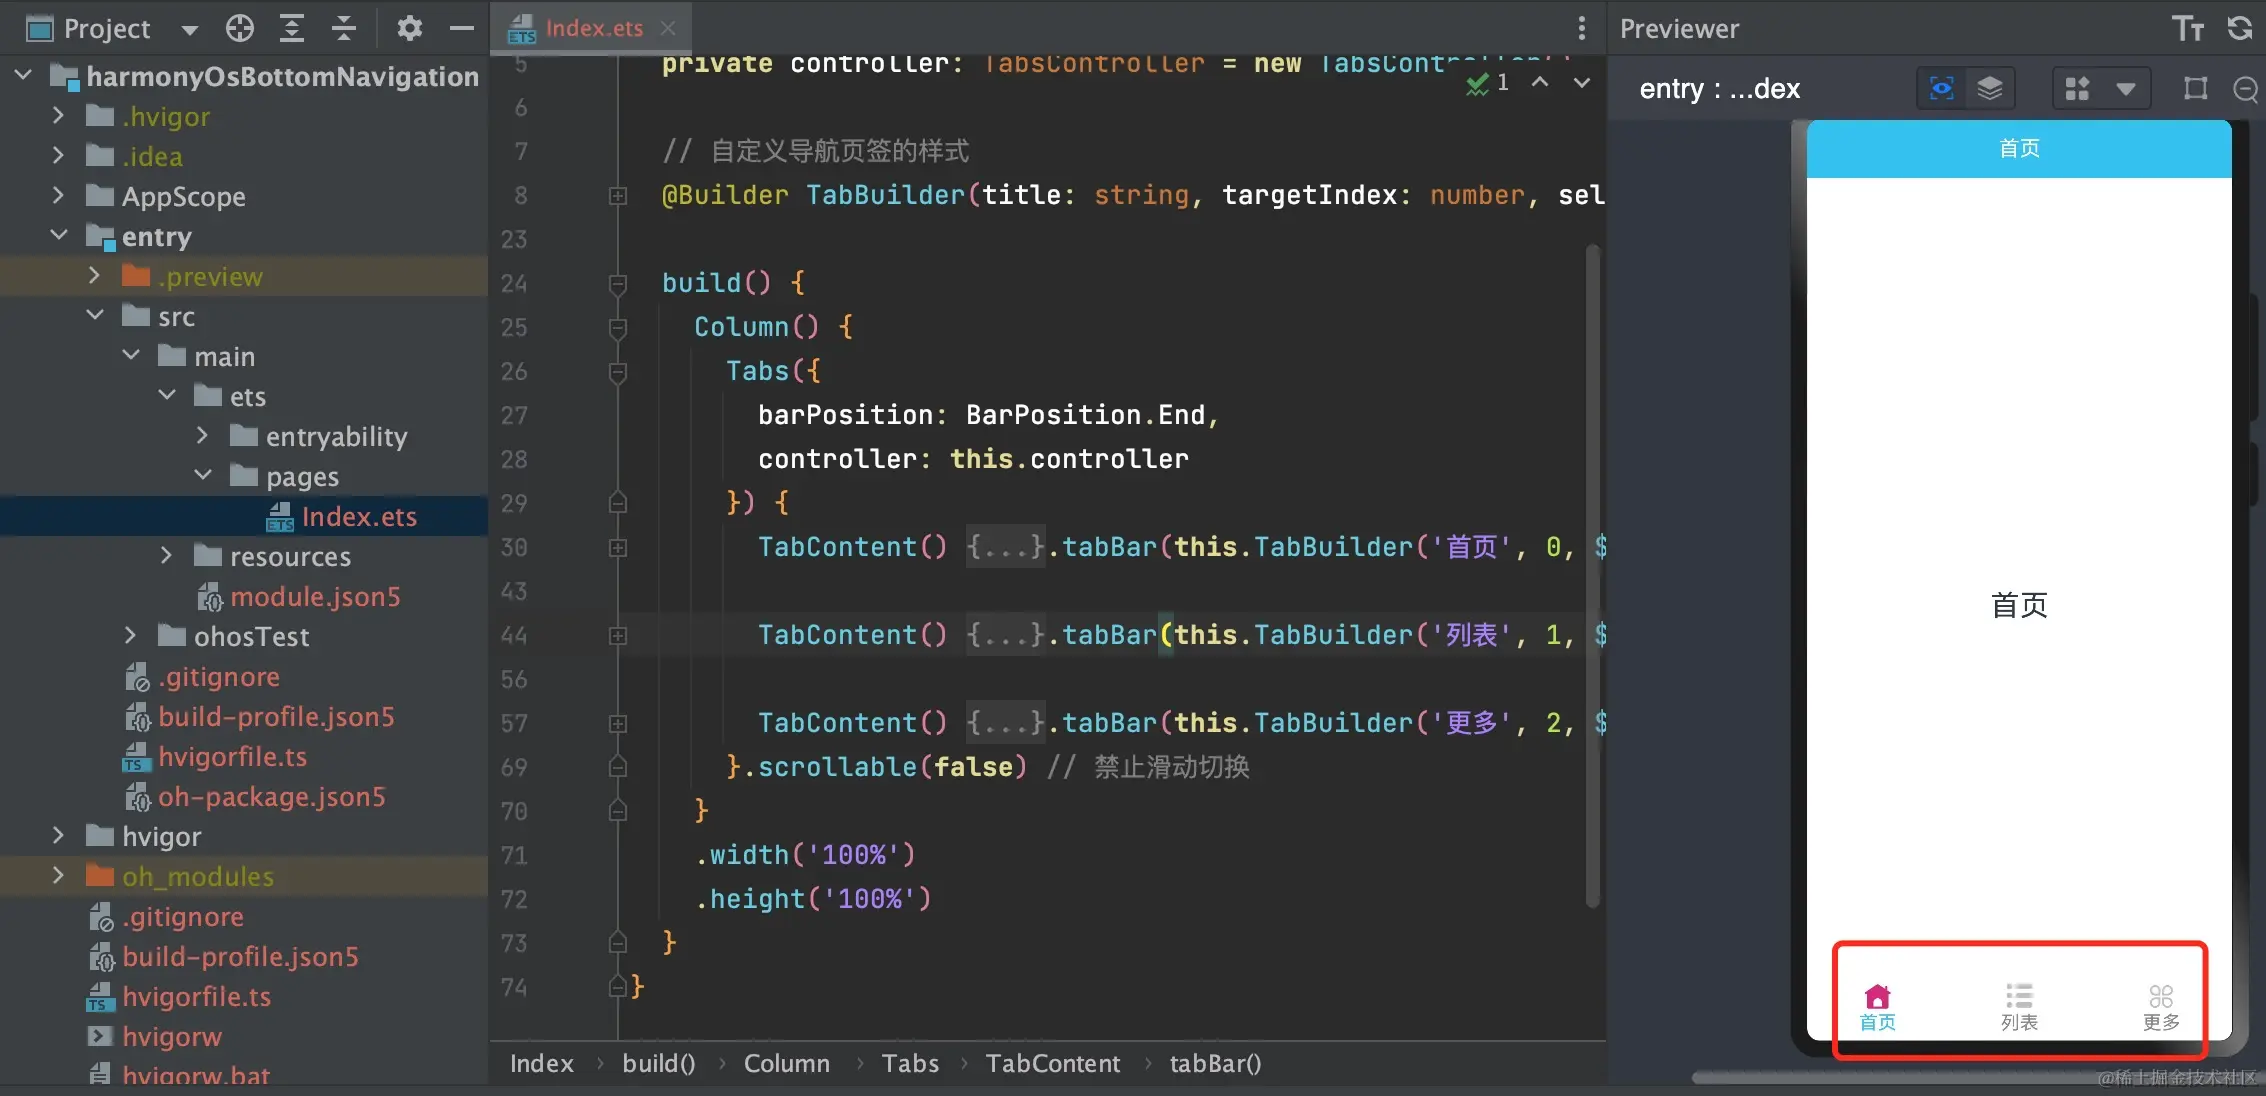Click the locate file target icon

[240, 28]
